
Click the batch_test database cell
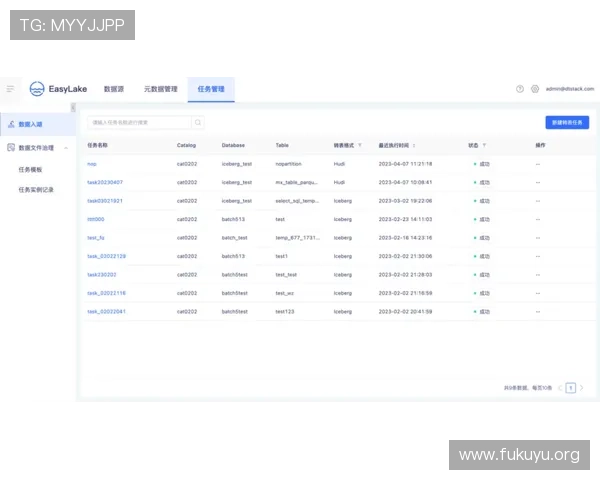[x=235, y=238]
